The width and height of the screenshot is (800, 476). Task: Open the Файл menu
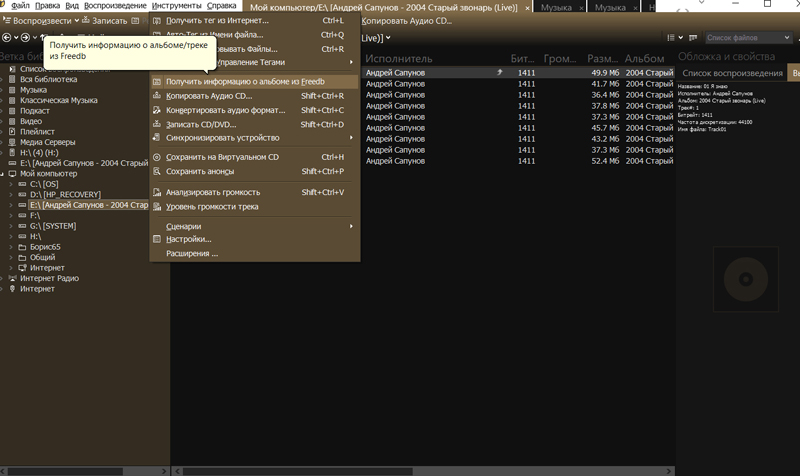[20, 6]
